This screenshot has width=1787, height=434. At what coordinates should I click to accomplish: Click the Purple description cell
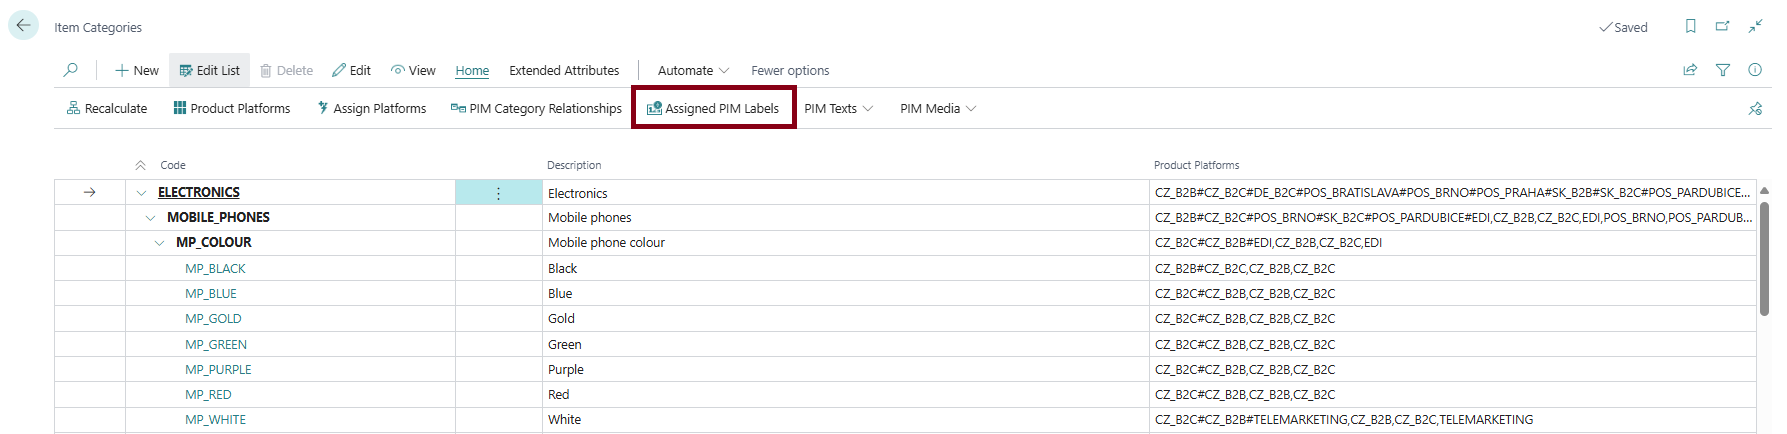click(x=846, y=370)
